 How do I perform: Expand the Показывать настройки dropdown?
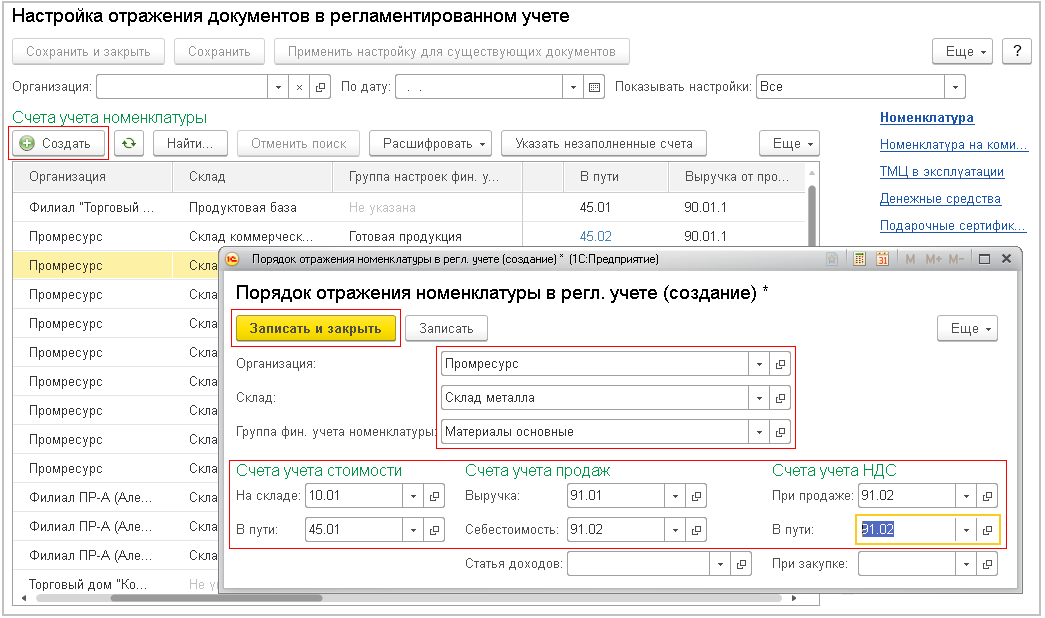955,87
